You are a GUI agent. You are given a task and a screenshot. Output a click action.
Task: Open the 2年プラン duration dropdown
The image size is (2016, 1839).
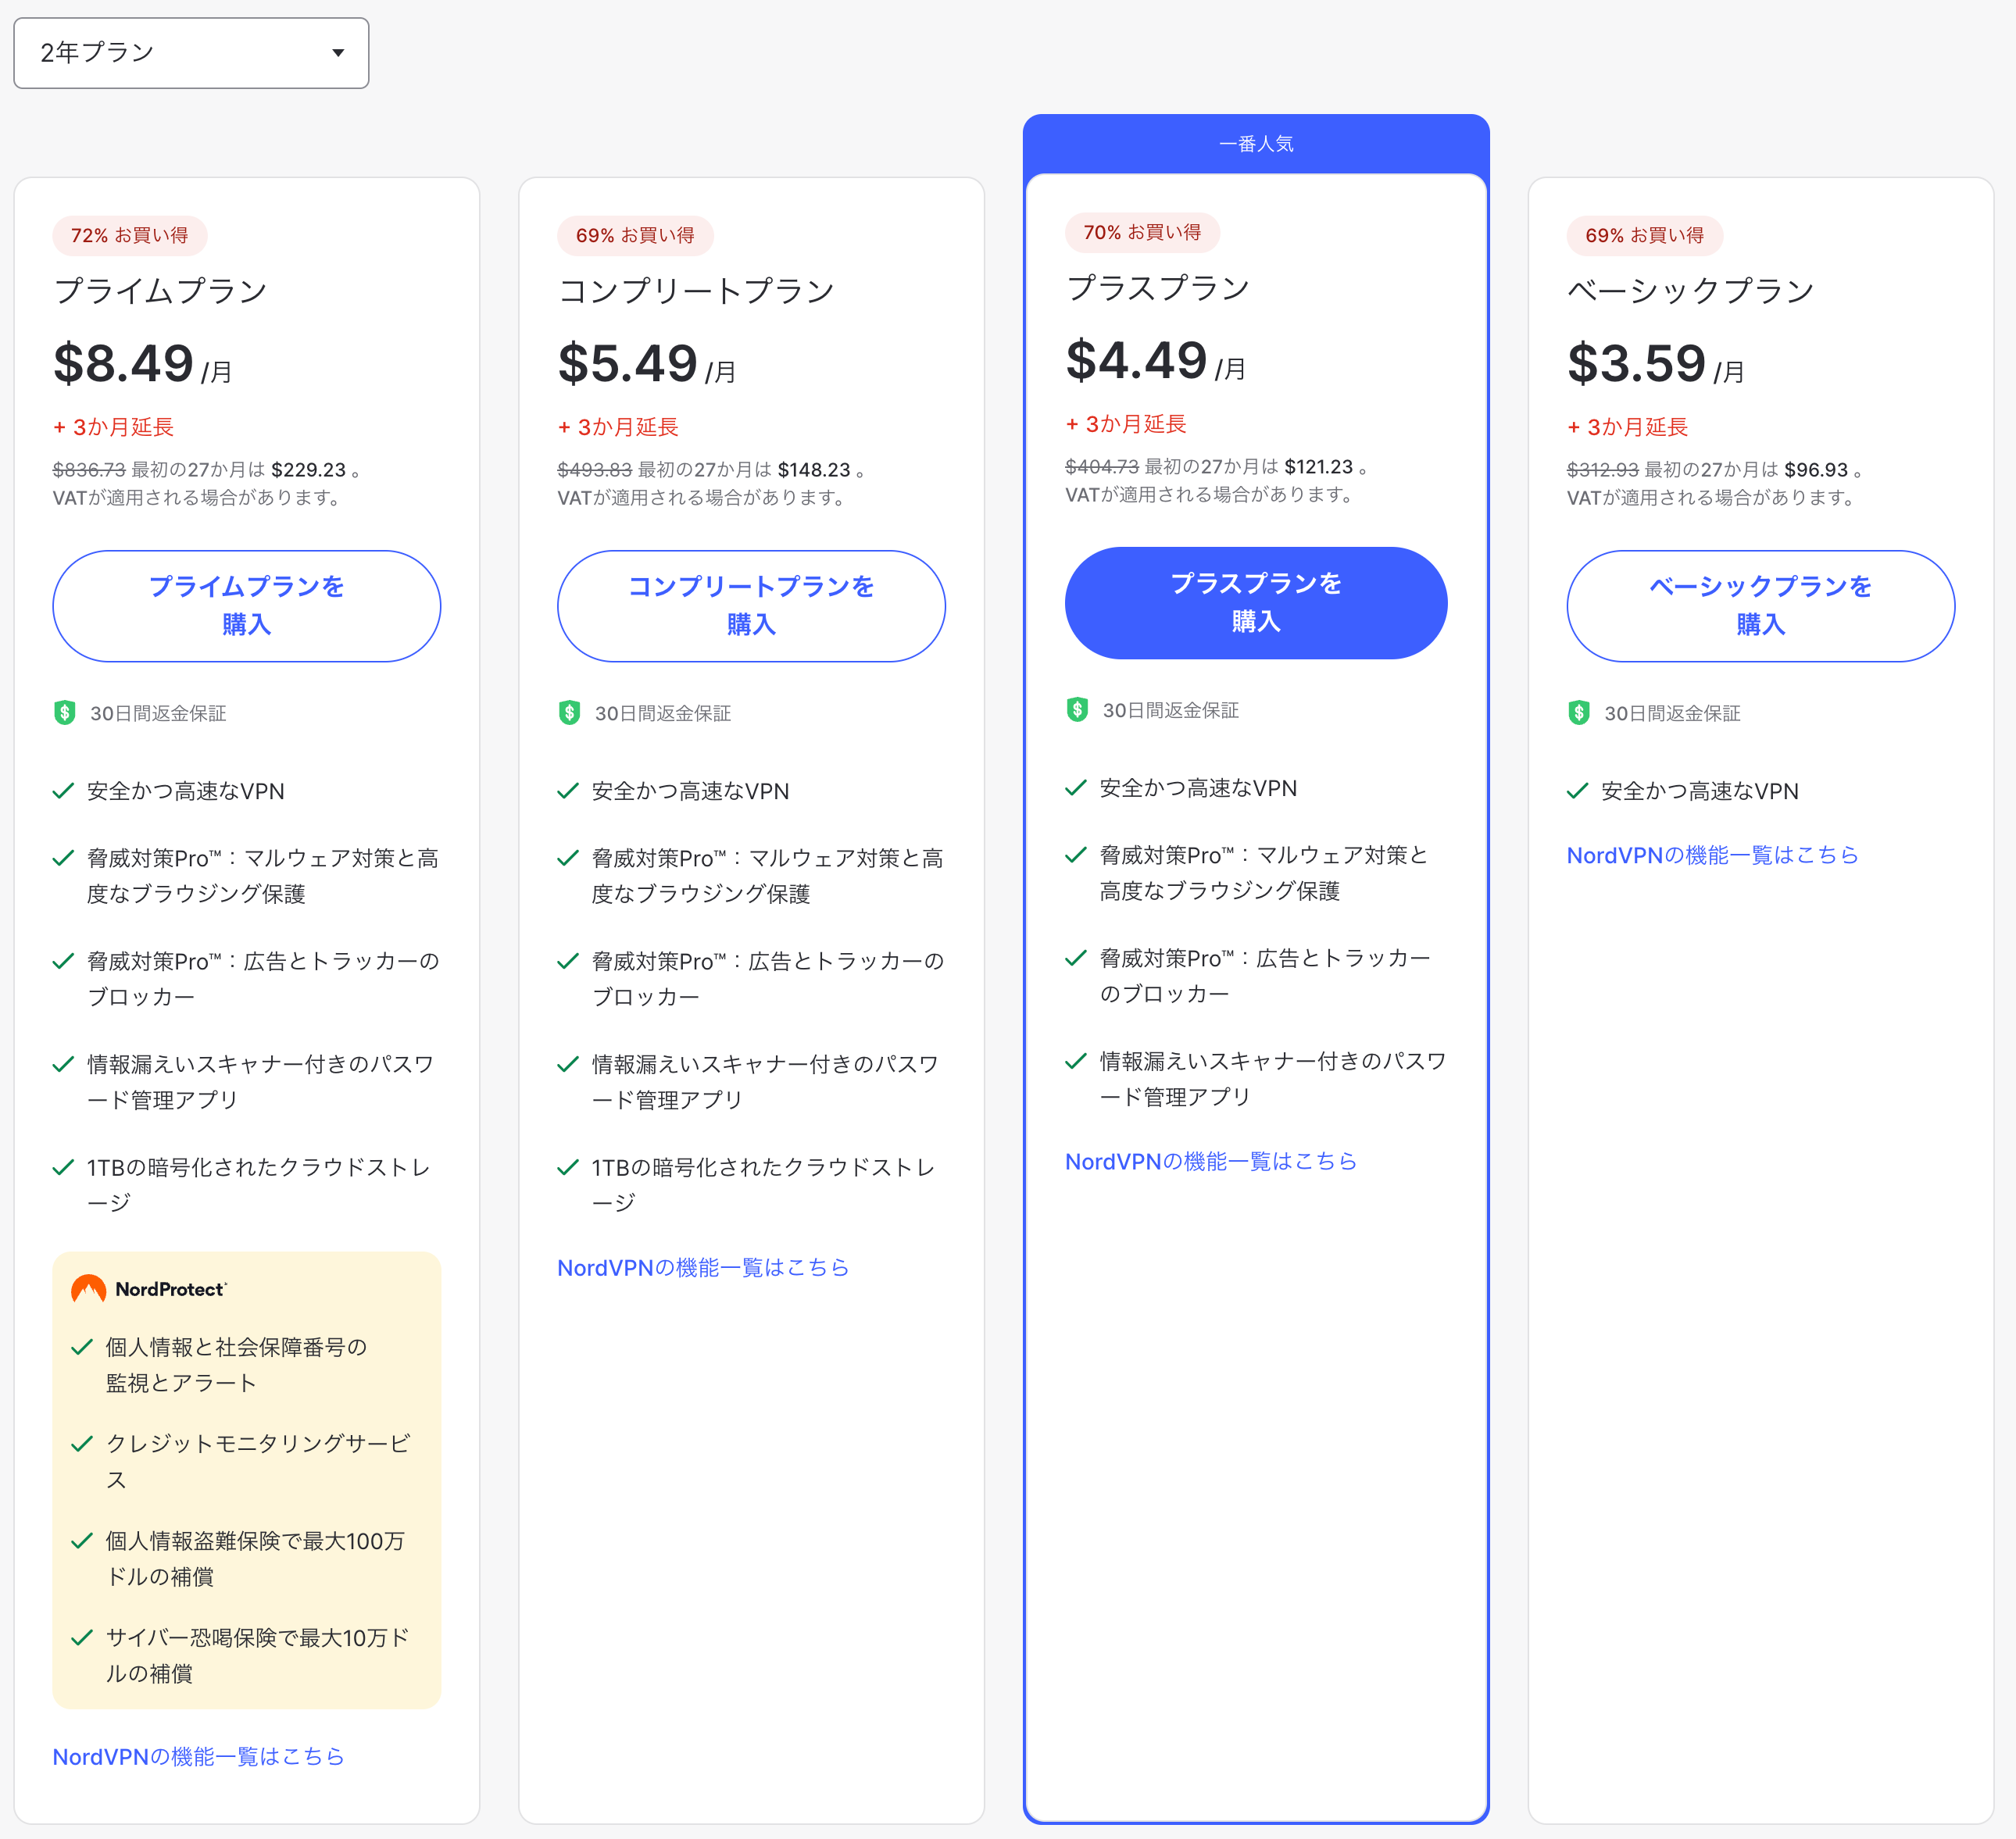(191, 53)
